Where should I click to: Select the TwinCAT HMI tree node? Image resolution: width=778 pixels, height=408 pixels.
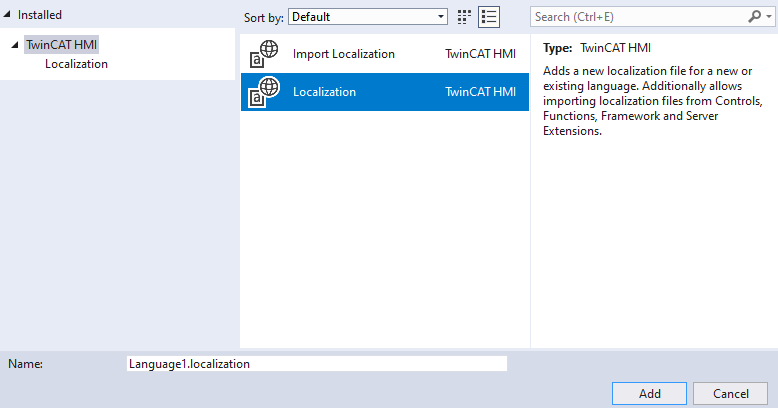pyautogui.click(x=62, y=45)
